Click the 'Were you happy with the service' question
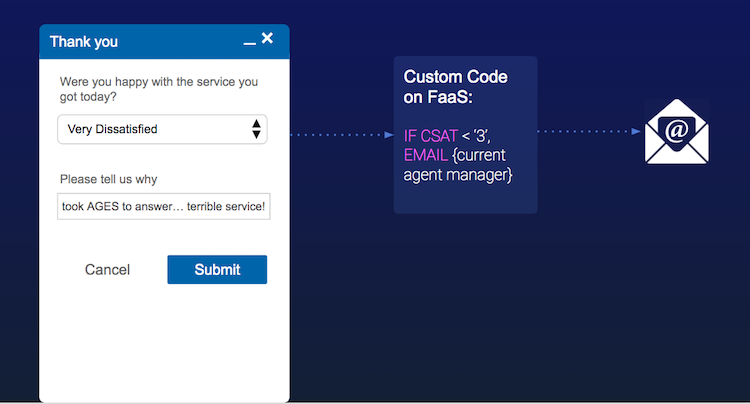Screen dimensions: 750x404 point(159,89)
